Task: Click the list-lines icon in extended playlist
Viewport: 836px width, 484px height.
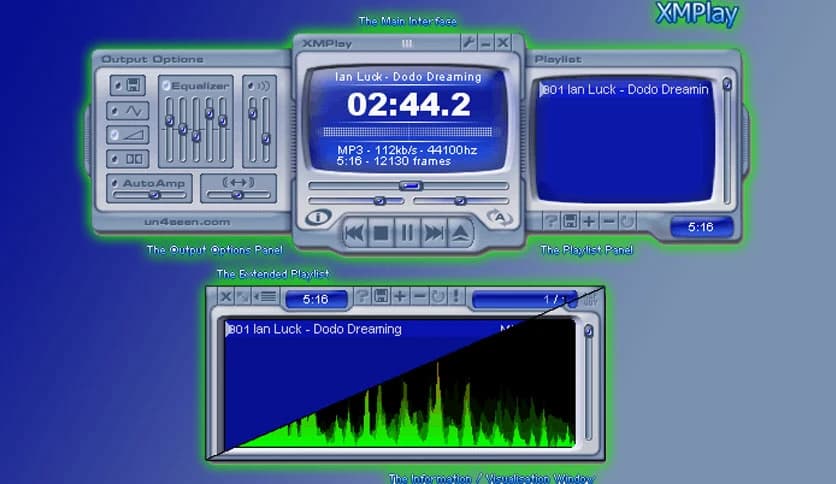Action: pos(265,296)
